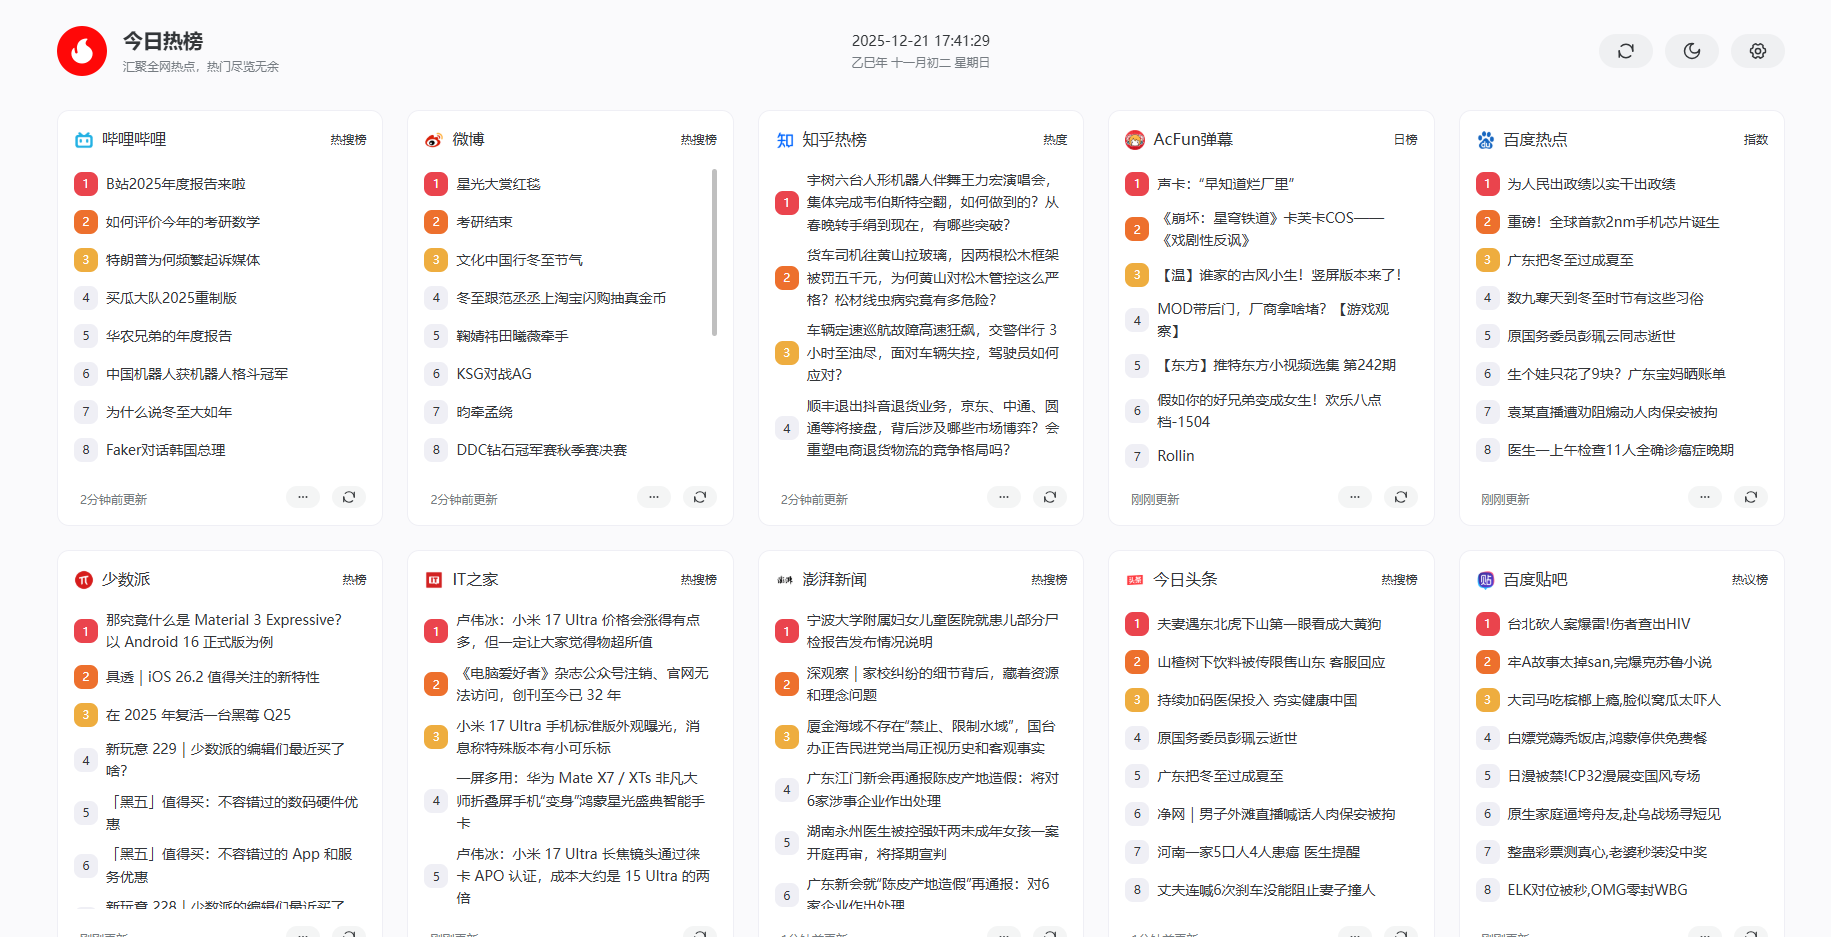Open '【东方】推特东方小视频选集 第242期' entry
1831x937 pixels.
pos(1277,365)
